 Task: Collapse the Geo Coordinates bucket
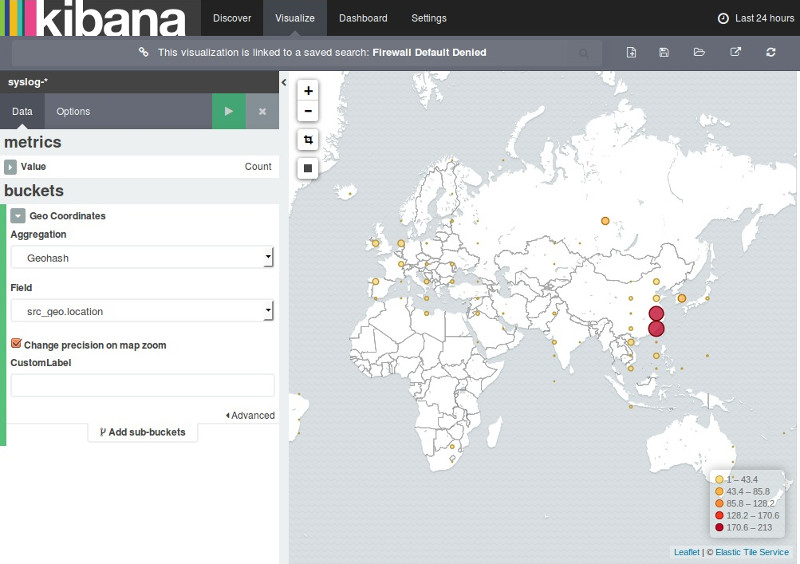click(18, 215)
